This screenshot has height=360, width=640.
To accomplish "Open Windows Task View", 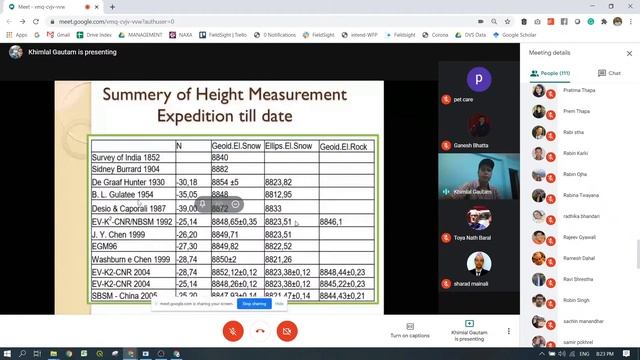I will pyautogui.click(x=37, y=353).
